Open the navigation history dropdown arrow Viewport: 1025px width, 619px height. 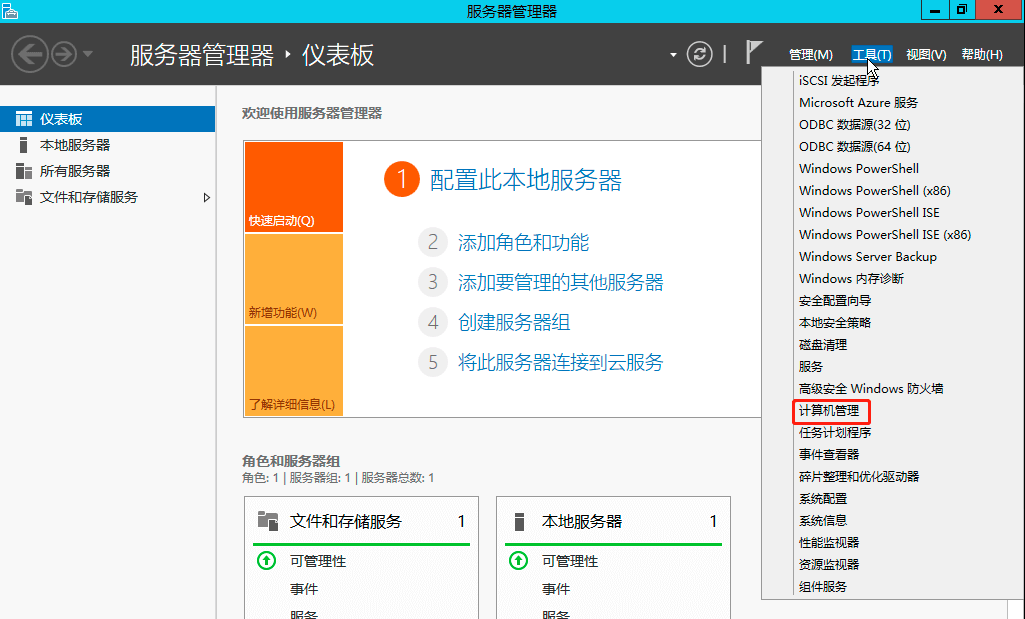click(88, 54)
